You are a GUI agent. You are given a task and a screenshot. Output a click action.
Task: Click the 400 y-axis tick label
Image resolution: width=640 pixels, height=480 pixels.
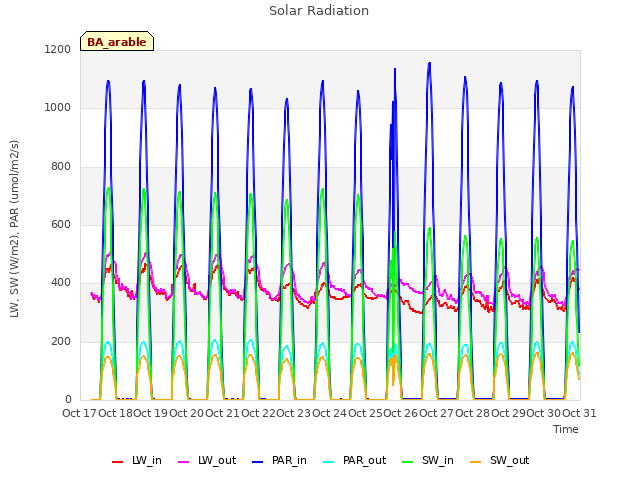[x=61, y=282]
